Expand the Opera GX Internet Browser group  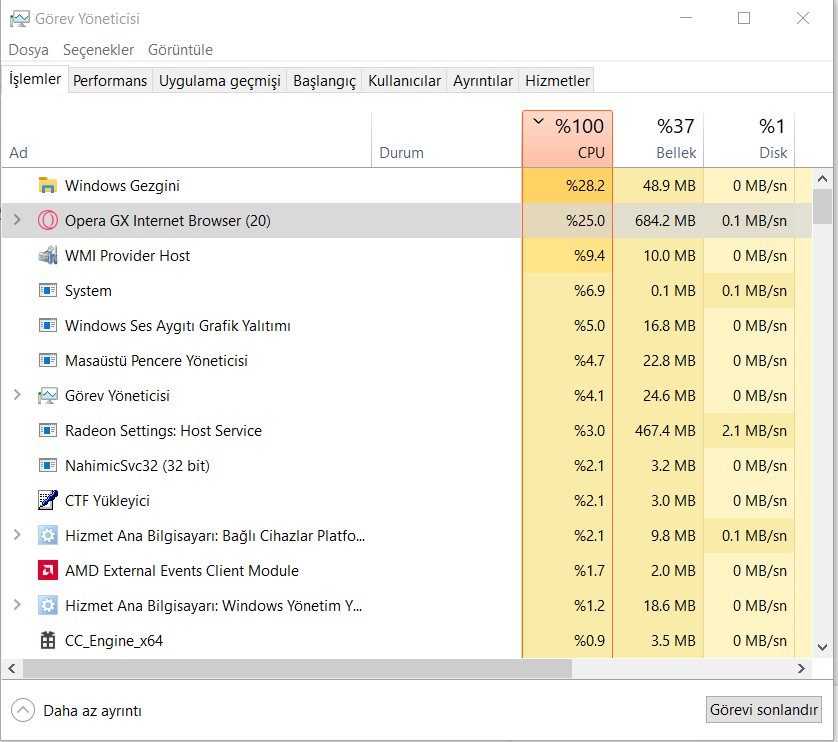click(16, 221)
